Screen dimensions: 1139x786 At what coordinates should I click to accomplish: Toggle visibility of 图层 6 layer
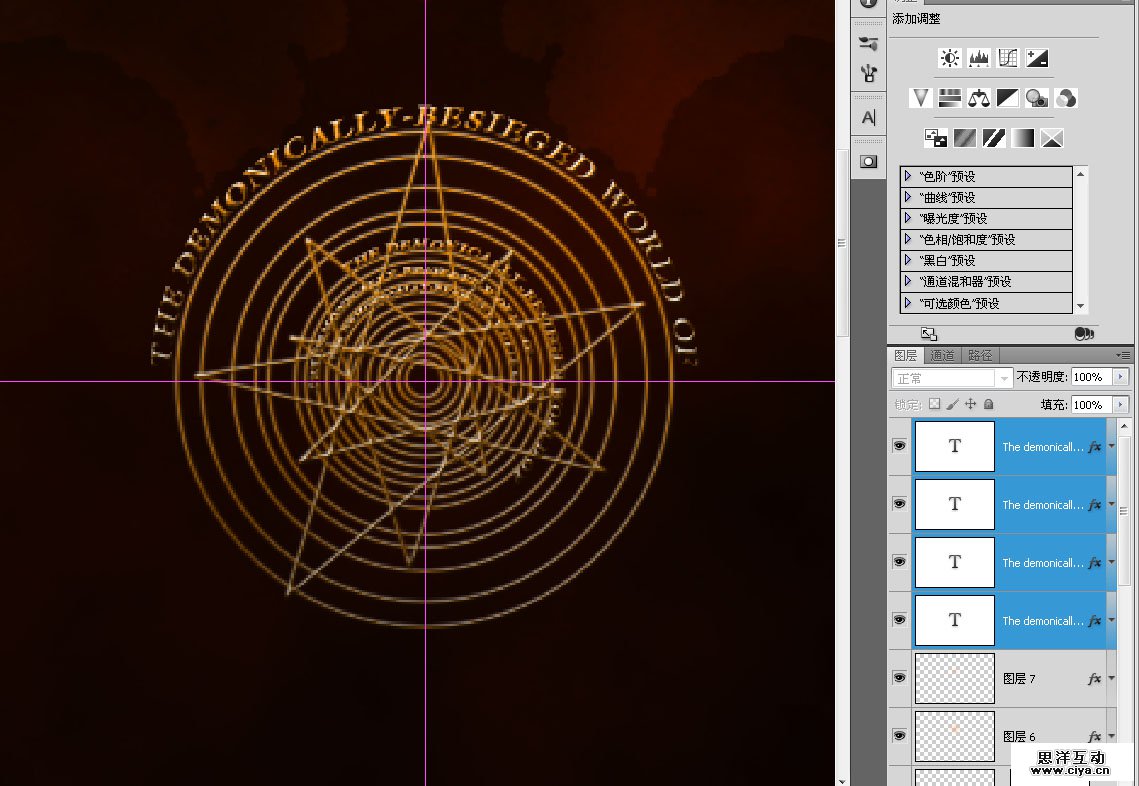(x=899, y=735)
